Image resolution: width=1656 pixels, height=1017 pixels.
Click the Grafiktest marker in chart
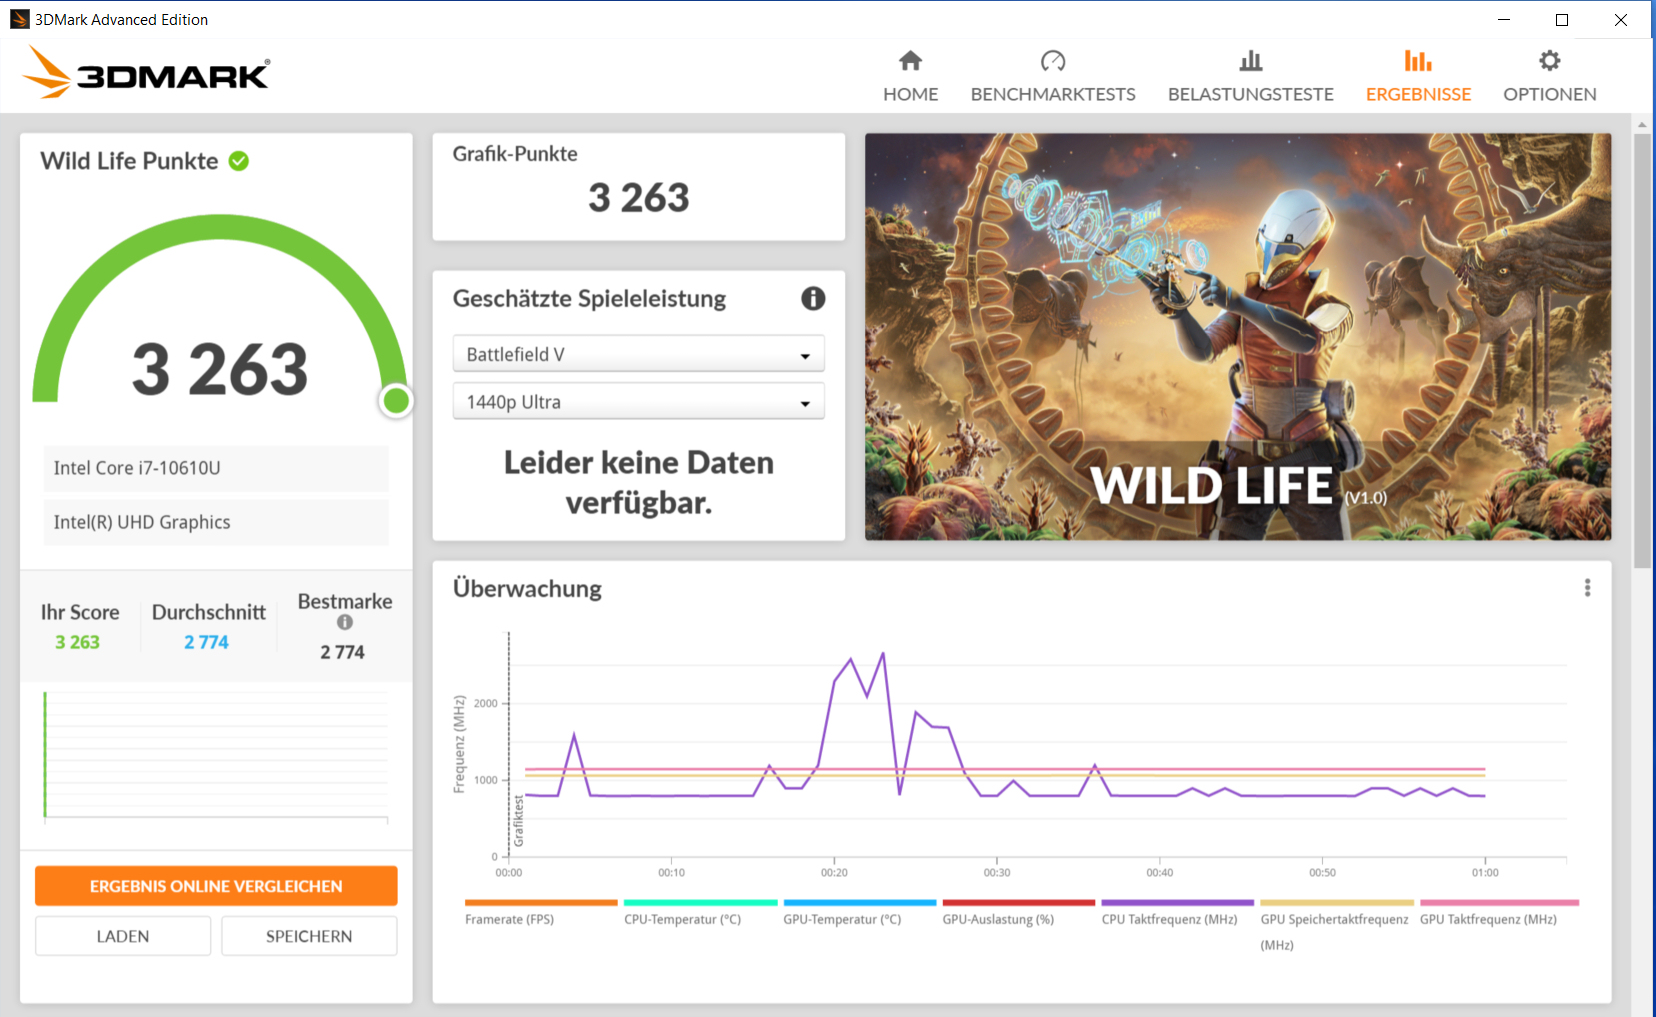tap(518, 820)
